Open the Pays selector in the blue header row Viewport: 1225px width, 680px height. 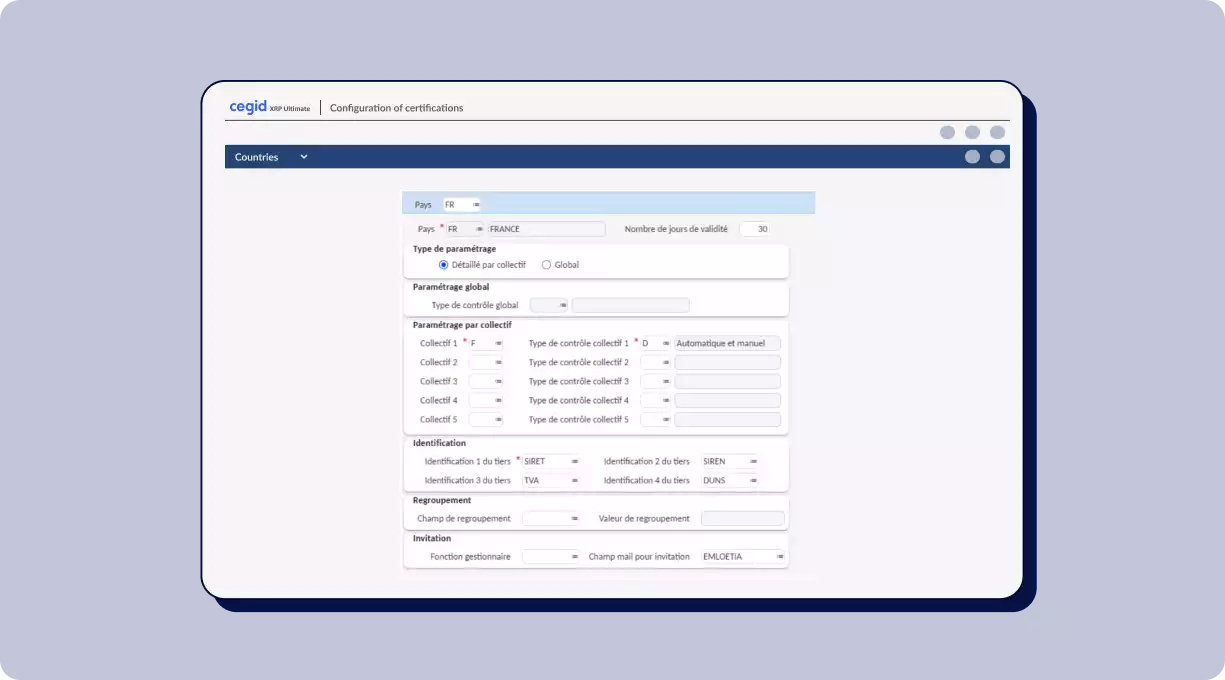click(x=476, y=204)
